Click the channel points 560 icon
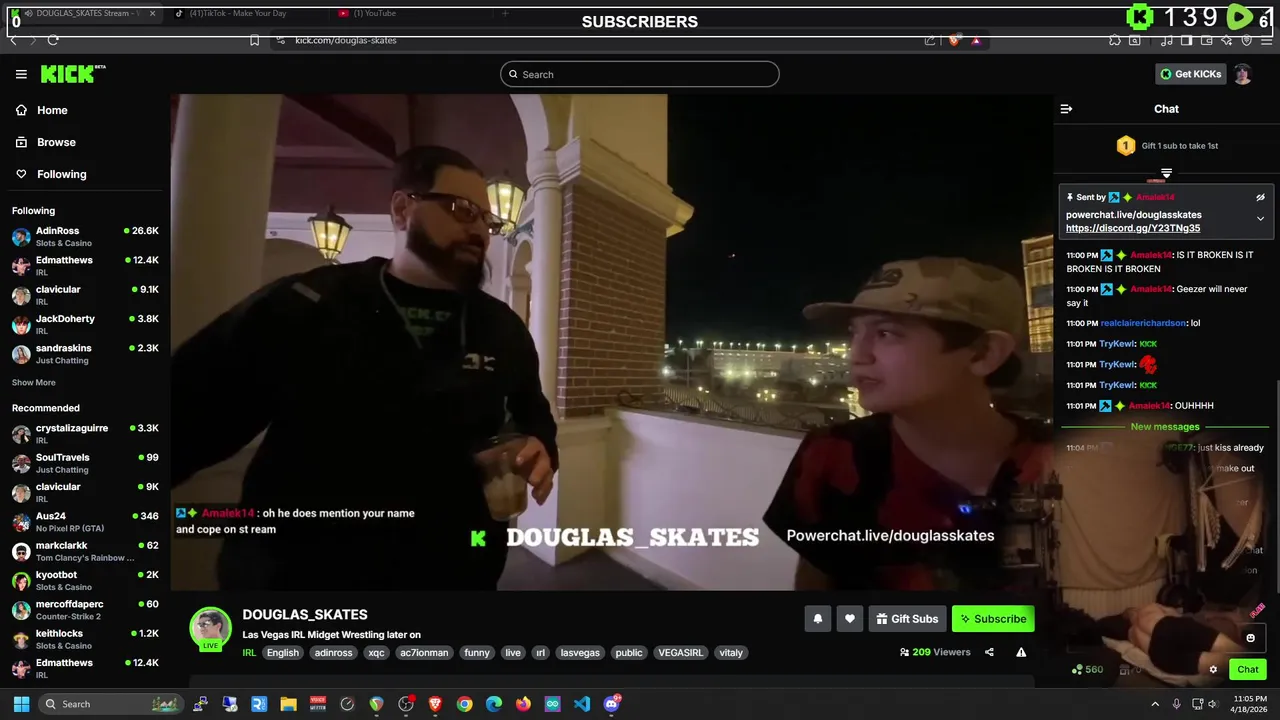The image size is (1280, 720). (1077, 670)
